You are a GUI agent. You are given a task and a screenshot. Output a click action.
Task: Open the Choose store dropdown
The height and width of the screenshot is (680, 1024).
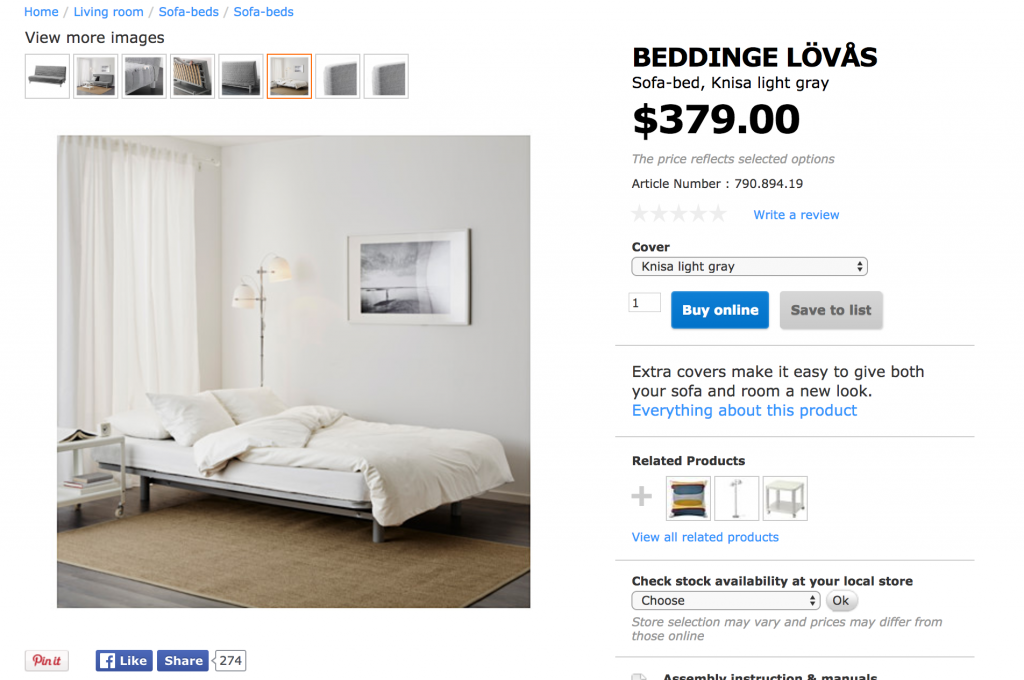(x=726, y=600)
